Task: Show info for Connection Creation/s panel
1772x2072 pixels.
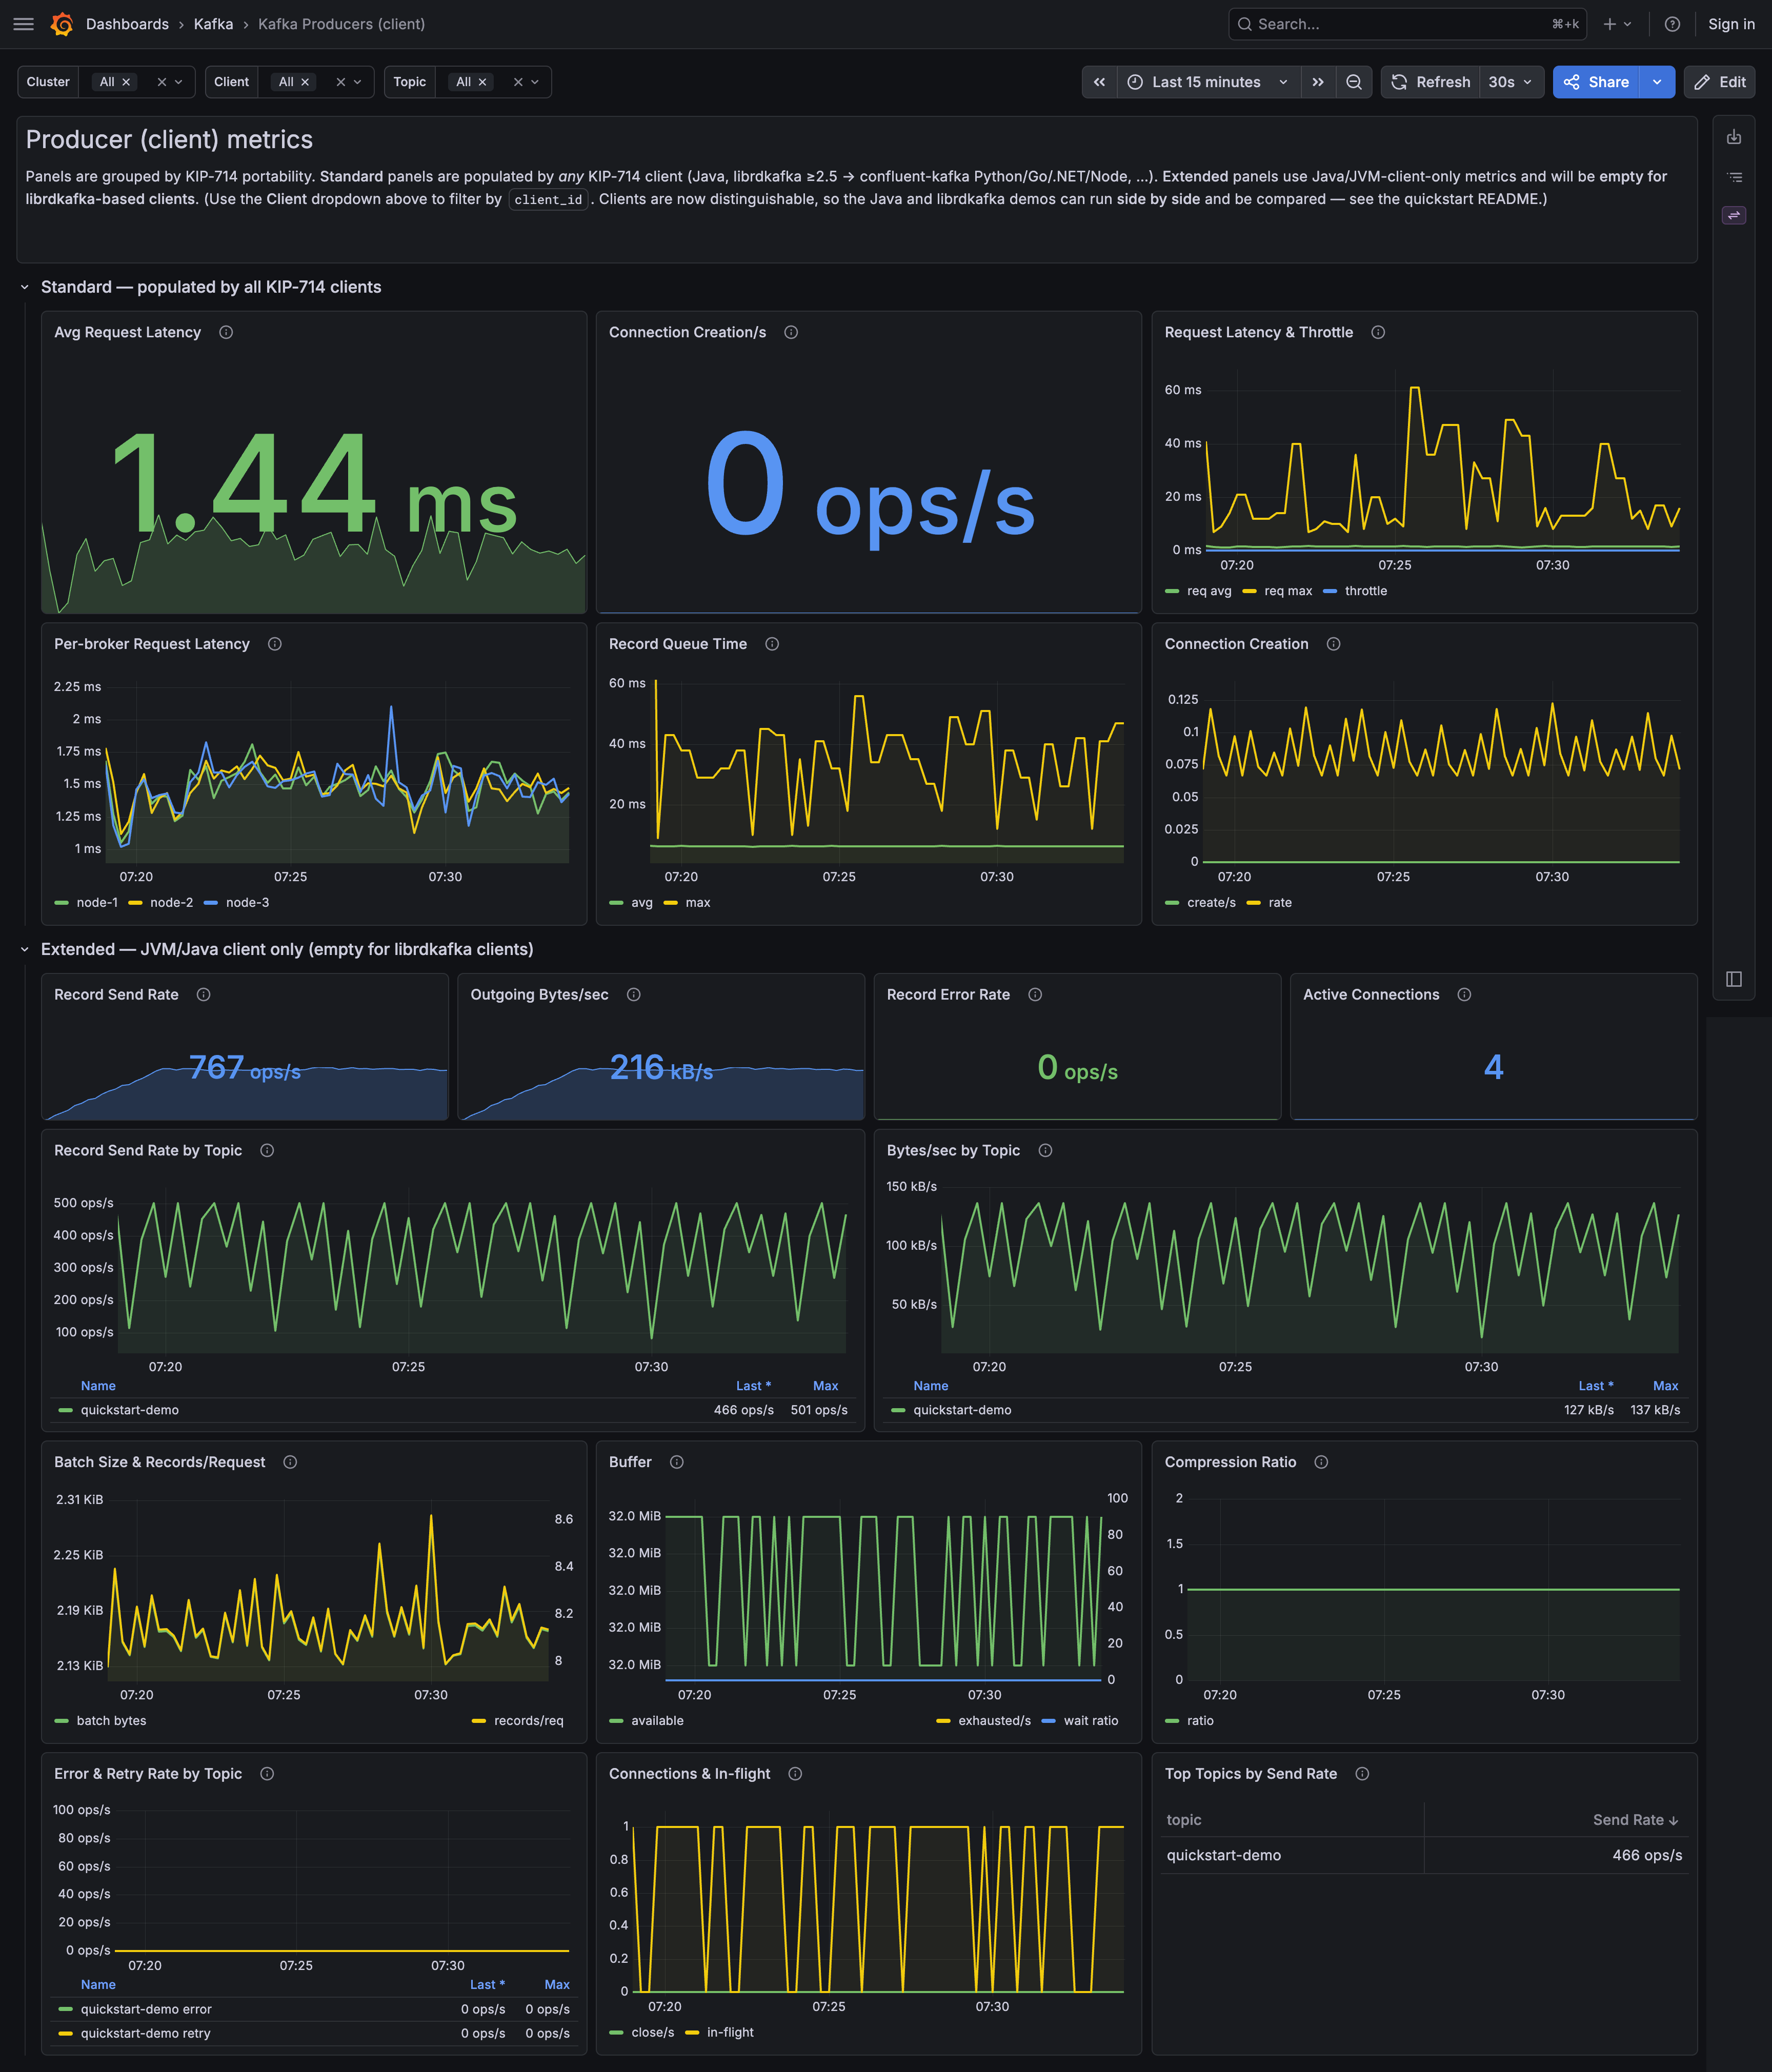Action: click(x=791, y=332)
